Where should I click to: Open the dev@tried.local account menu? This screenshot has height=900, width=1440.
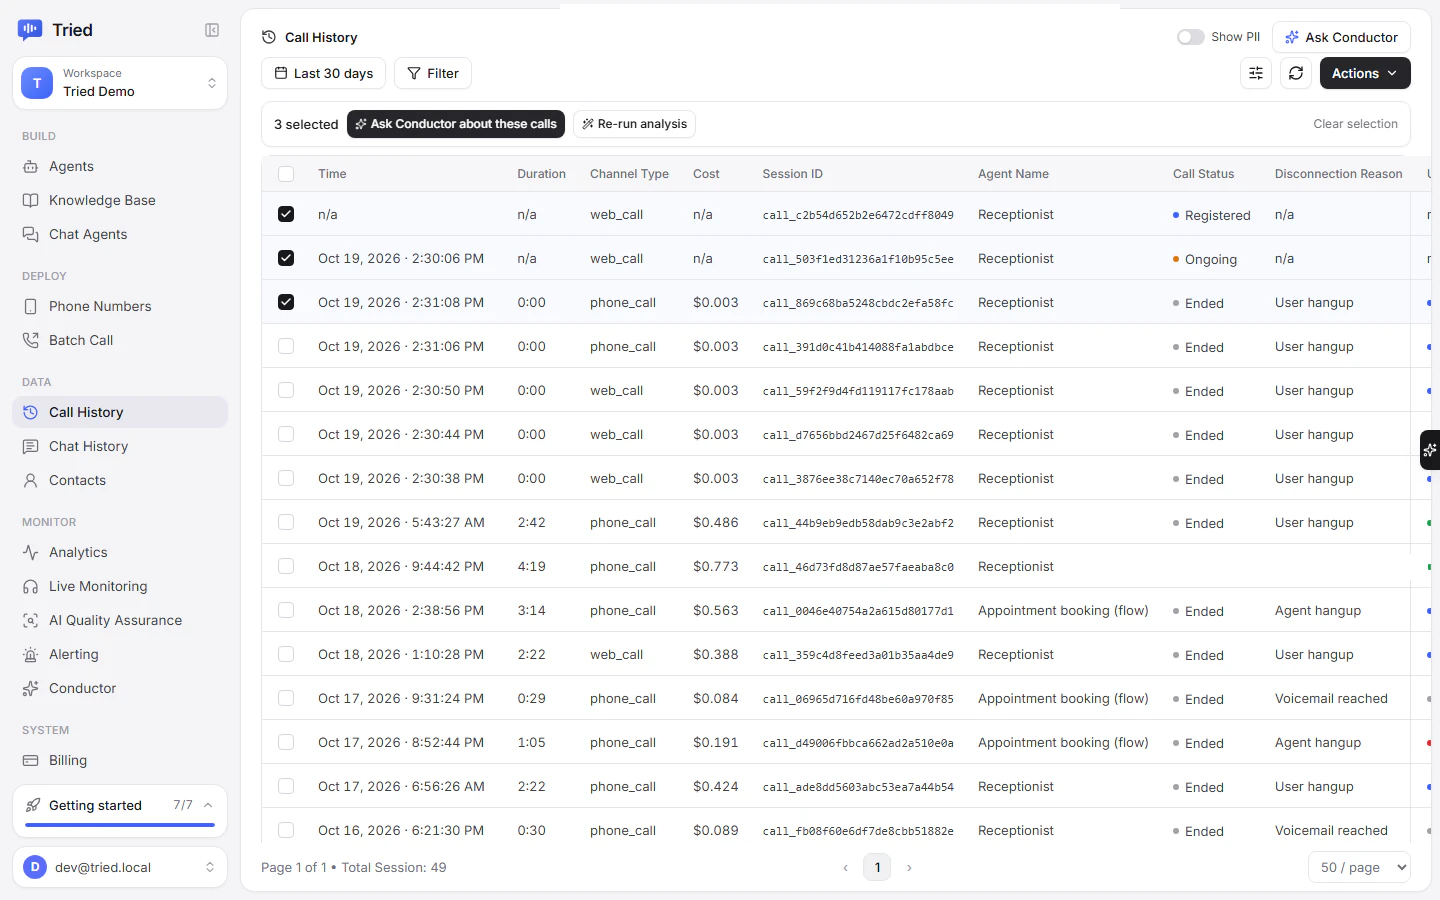tap(120, 867)
